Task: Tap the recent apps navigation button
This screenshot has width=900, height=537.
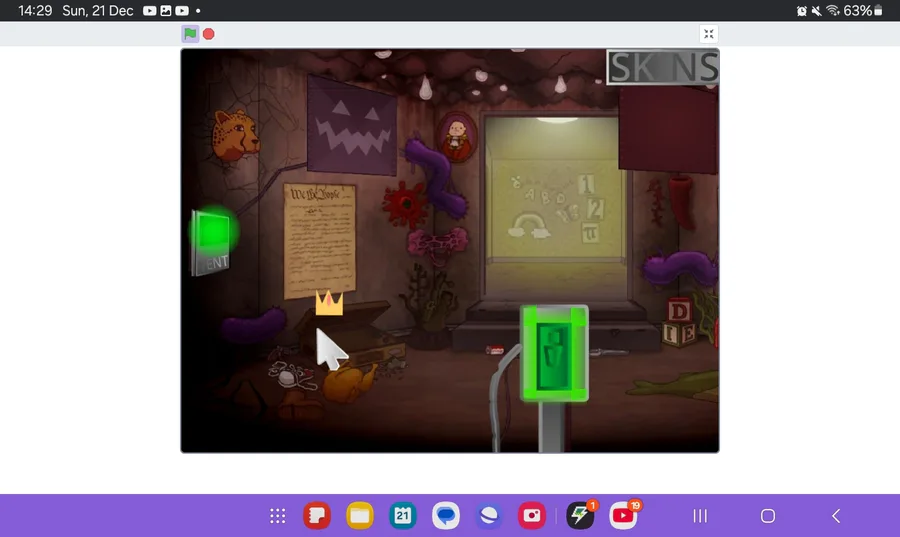Action: point(700,516)
